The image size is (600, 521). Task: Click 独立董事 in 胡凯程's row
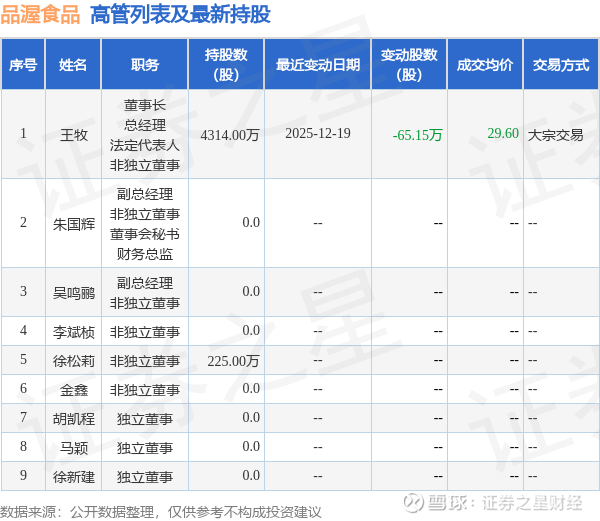tap(145, 419)
